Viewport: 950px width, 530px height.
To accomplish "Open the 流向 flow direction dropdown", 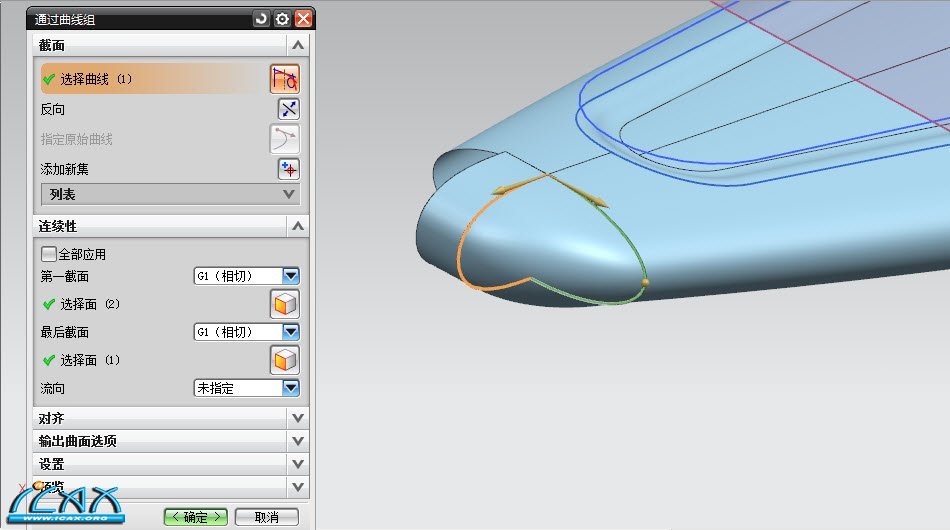I will pyautogui.click(x=291, y=388).
